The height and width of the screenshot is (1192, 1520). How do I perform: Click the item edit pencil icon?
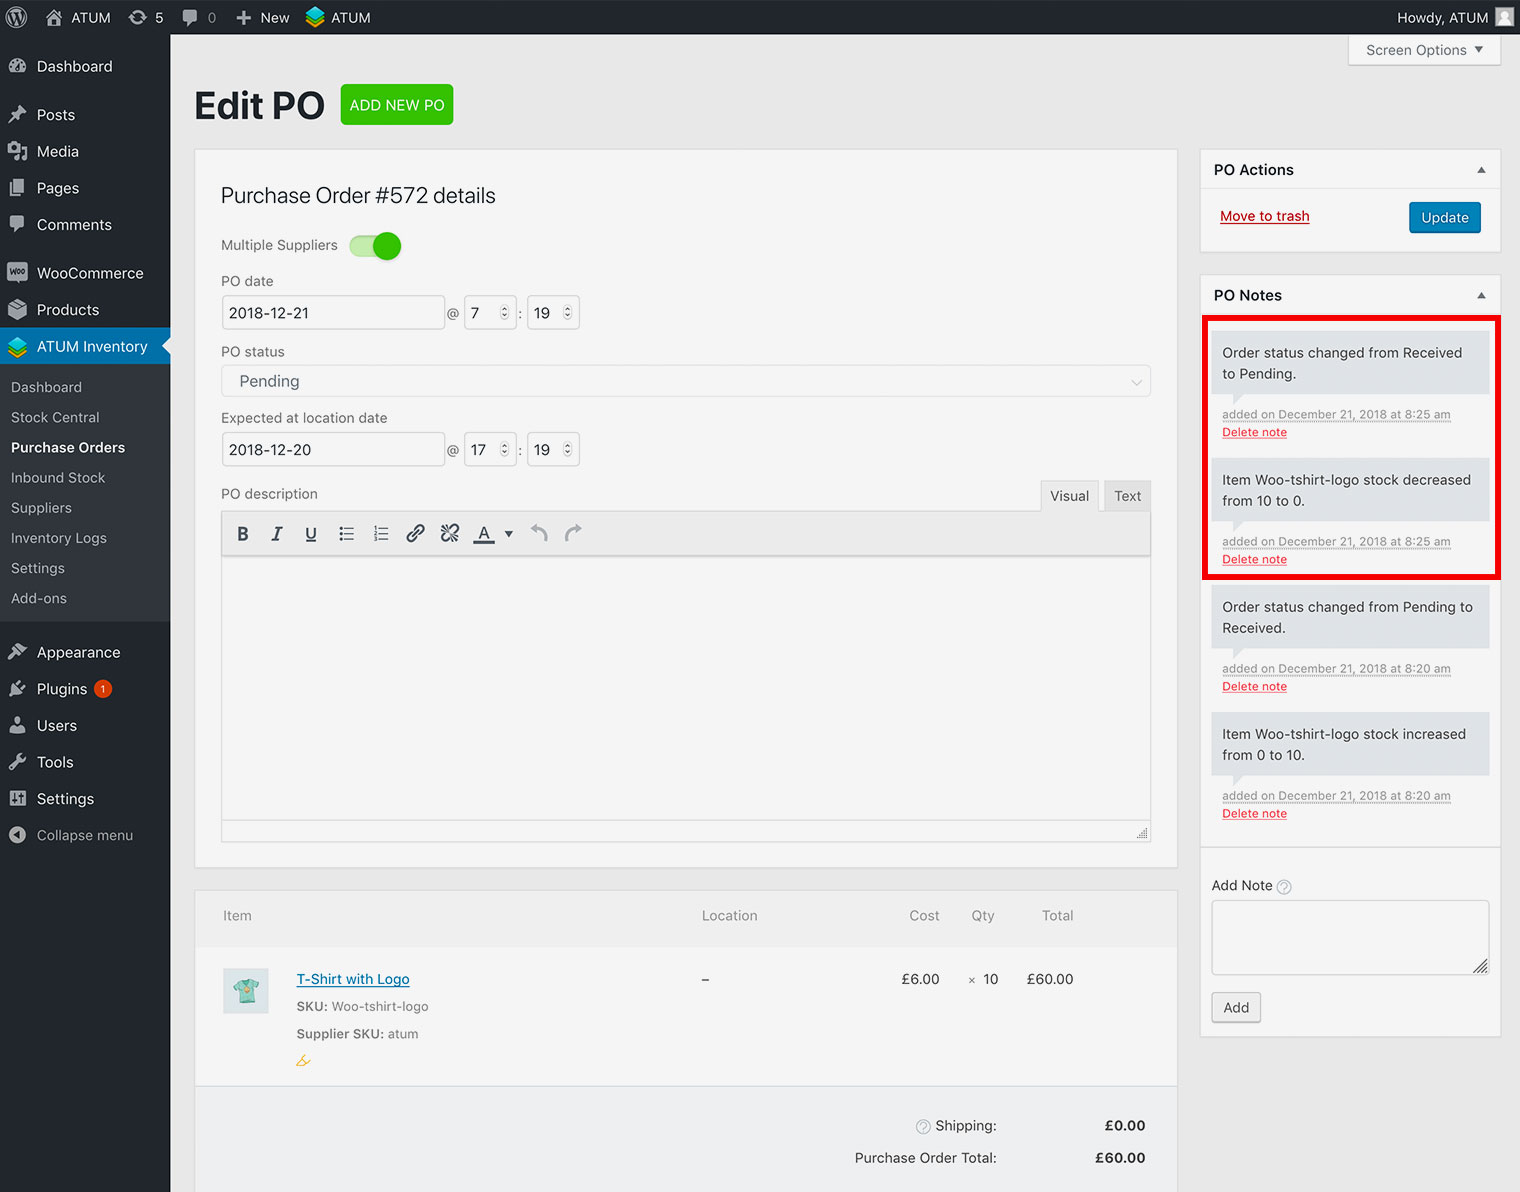[x=303, y=1061]
